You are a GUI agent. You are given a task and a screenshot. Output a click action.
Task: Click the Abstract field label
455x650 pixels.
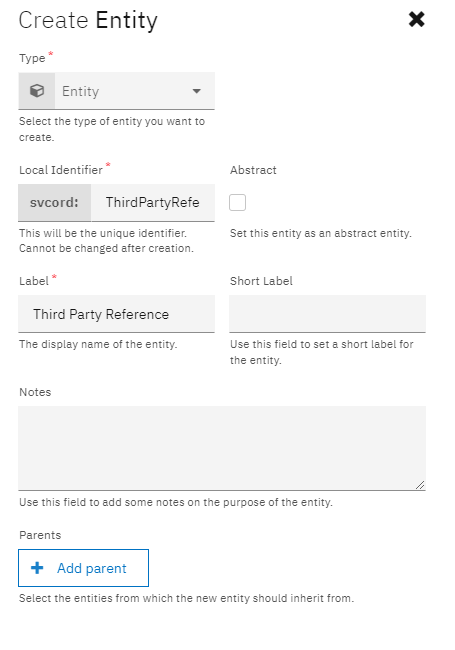(253, 170)
